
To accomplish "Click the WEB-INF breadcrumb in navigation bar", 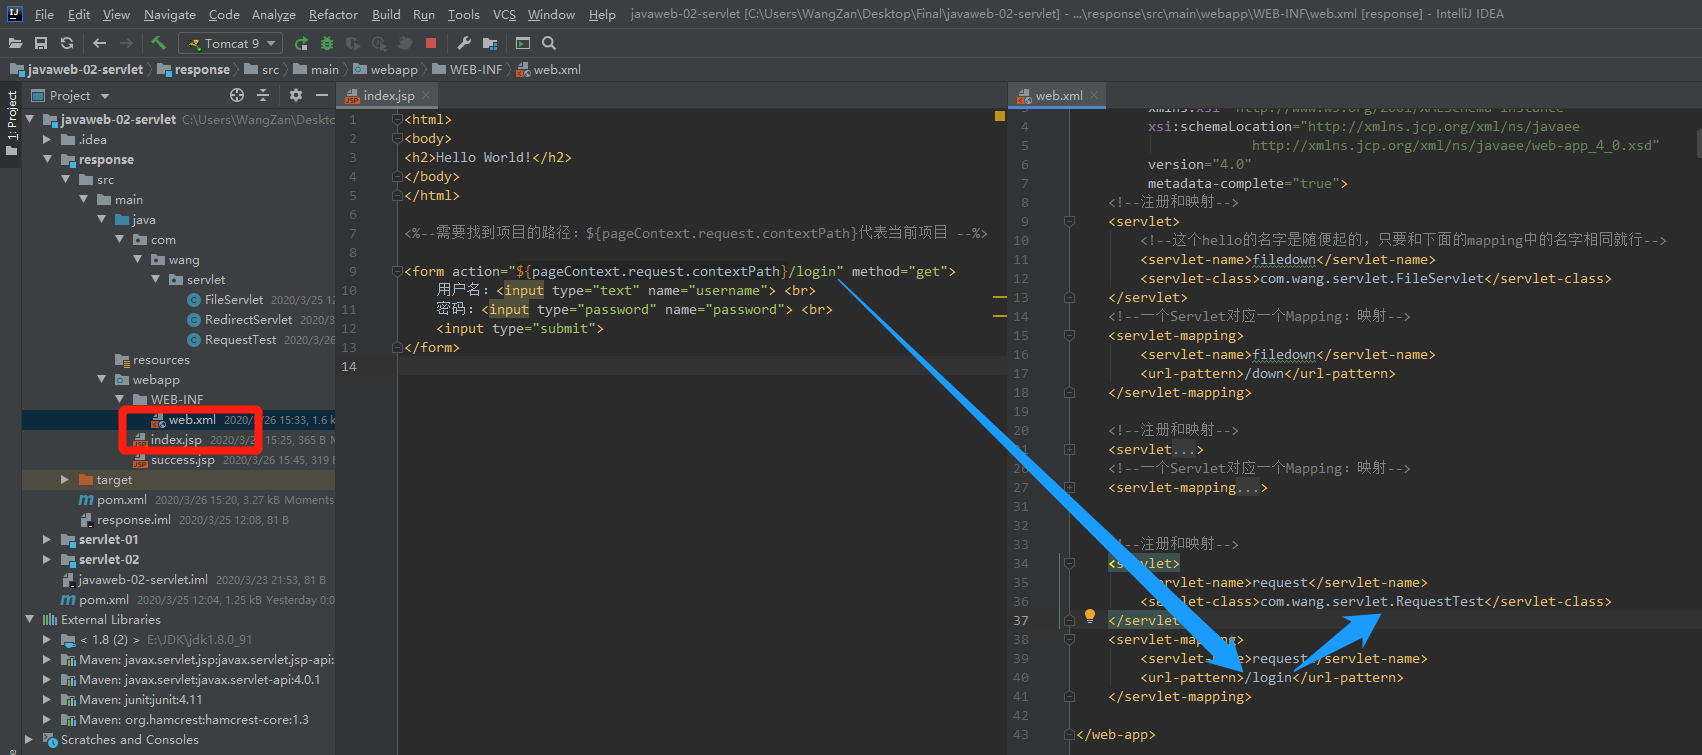I will click(475, 69).
